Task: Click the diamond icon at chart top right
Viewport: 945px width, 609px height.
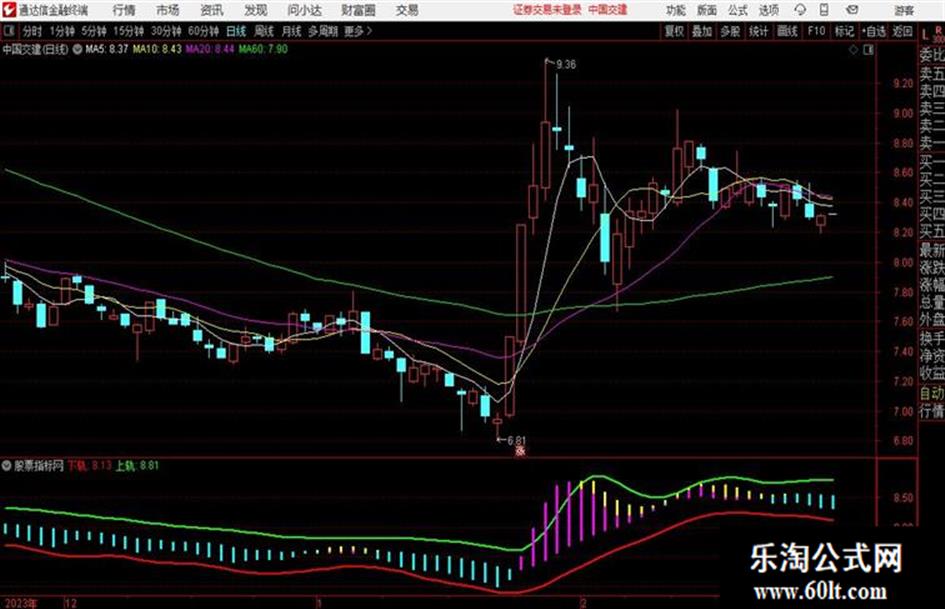Action: tap(853, 50)
